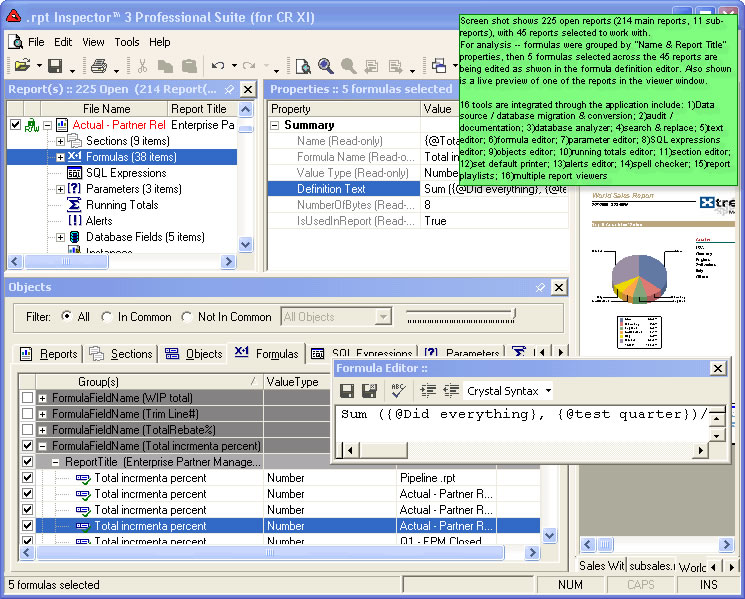Click the blue magnifier search icon
745x599 pixels.
point(325,66)
